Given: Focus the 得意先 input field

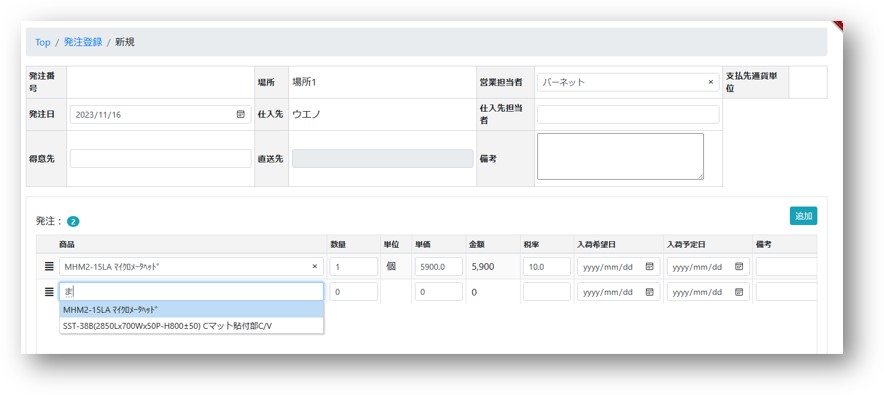Looking at the screenshot, I should pos(161,158).
